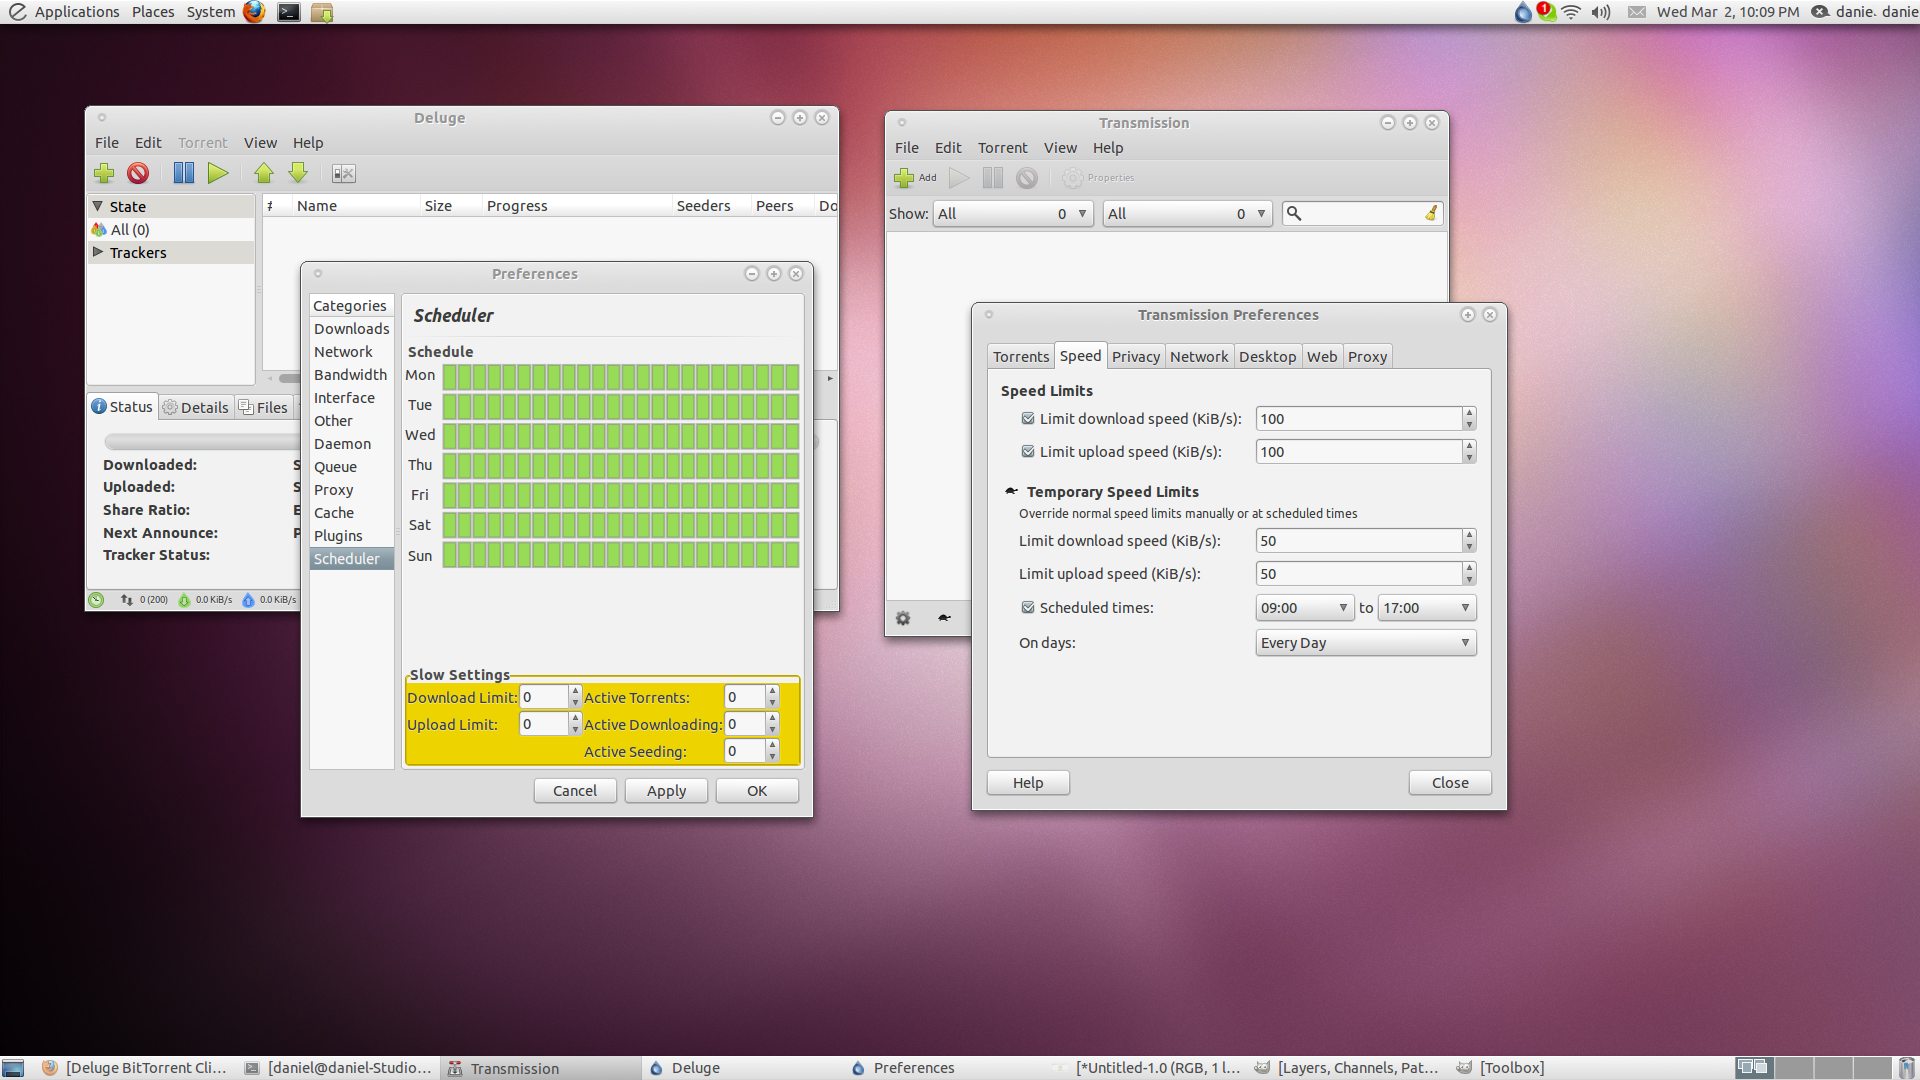Open the 17:00 end time dropdown
The image size is (1920, 1080).
click(1426, 608)
